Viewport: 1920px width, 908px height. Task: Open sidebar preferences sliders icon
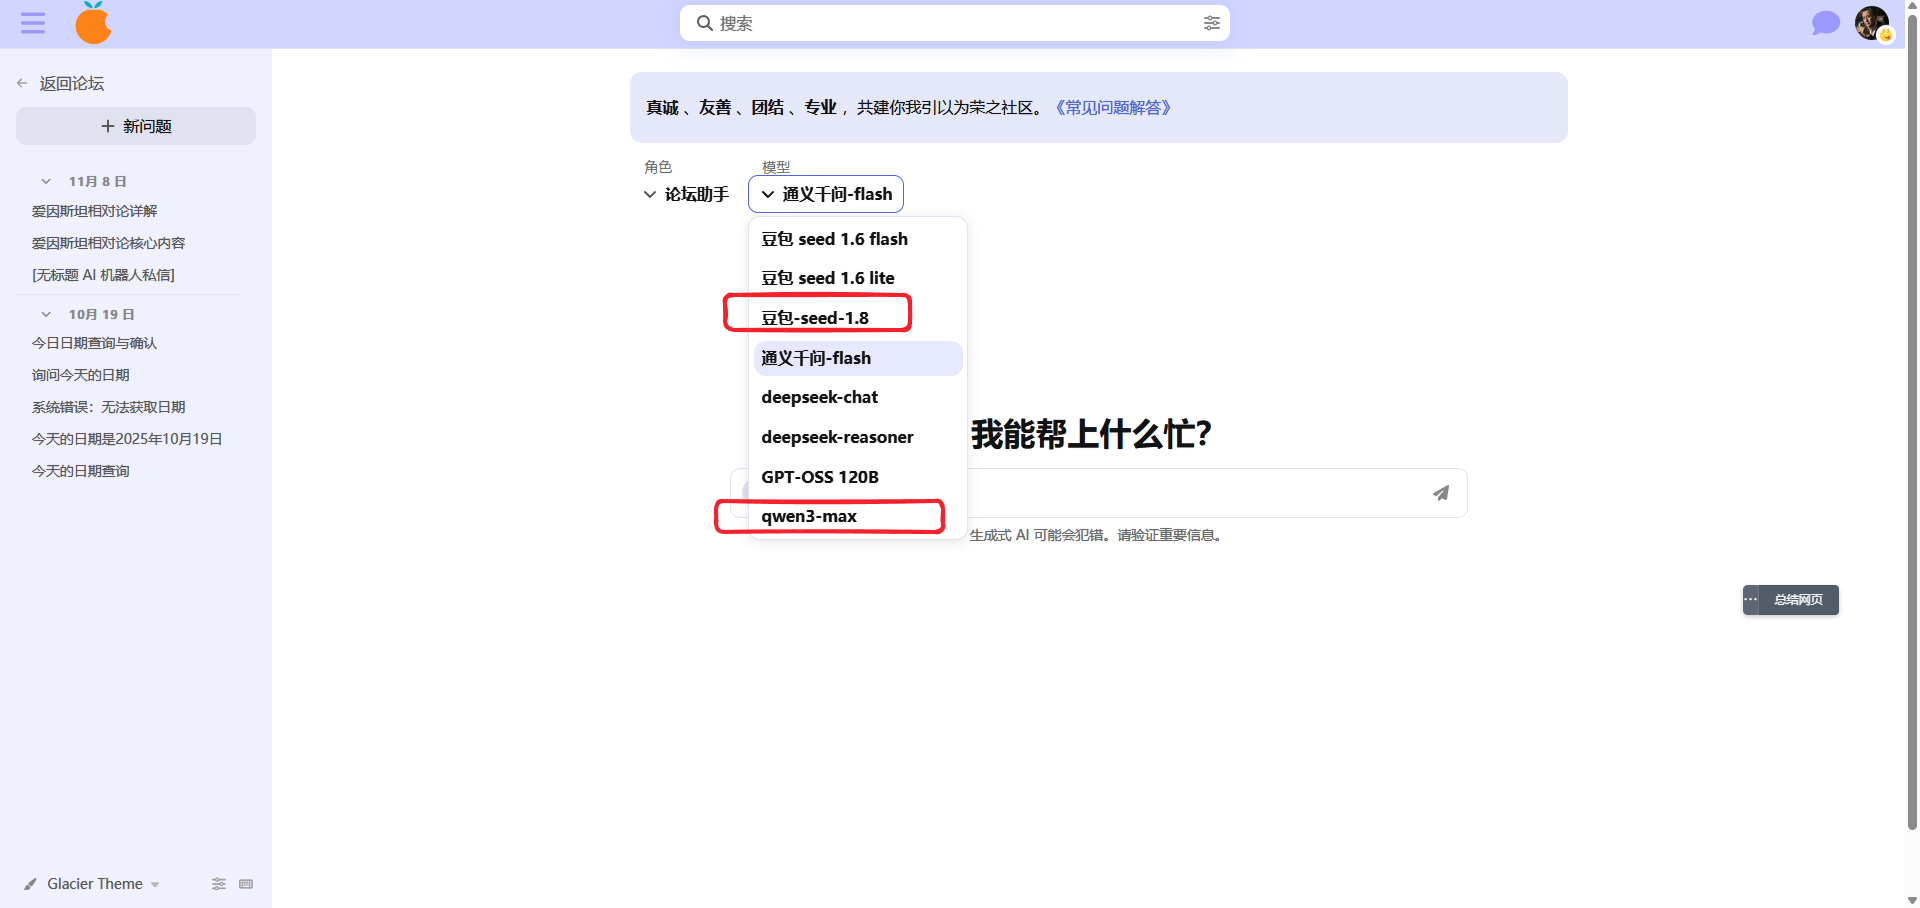pos(219,884)
